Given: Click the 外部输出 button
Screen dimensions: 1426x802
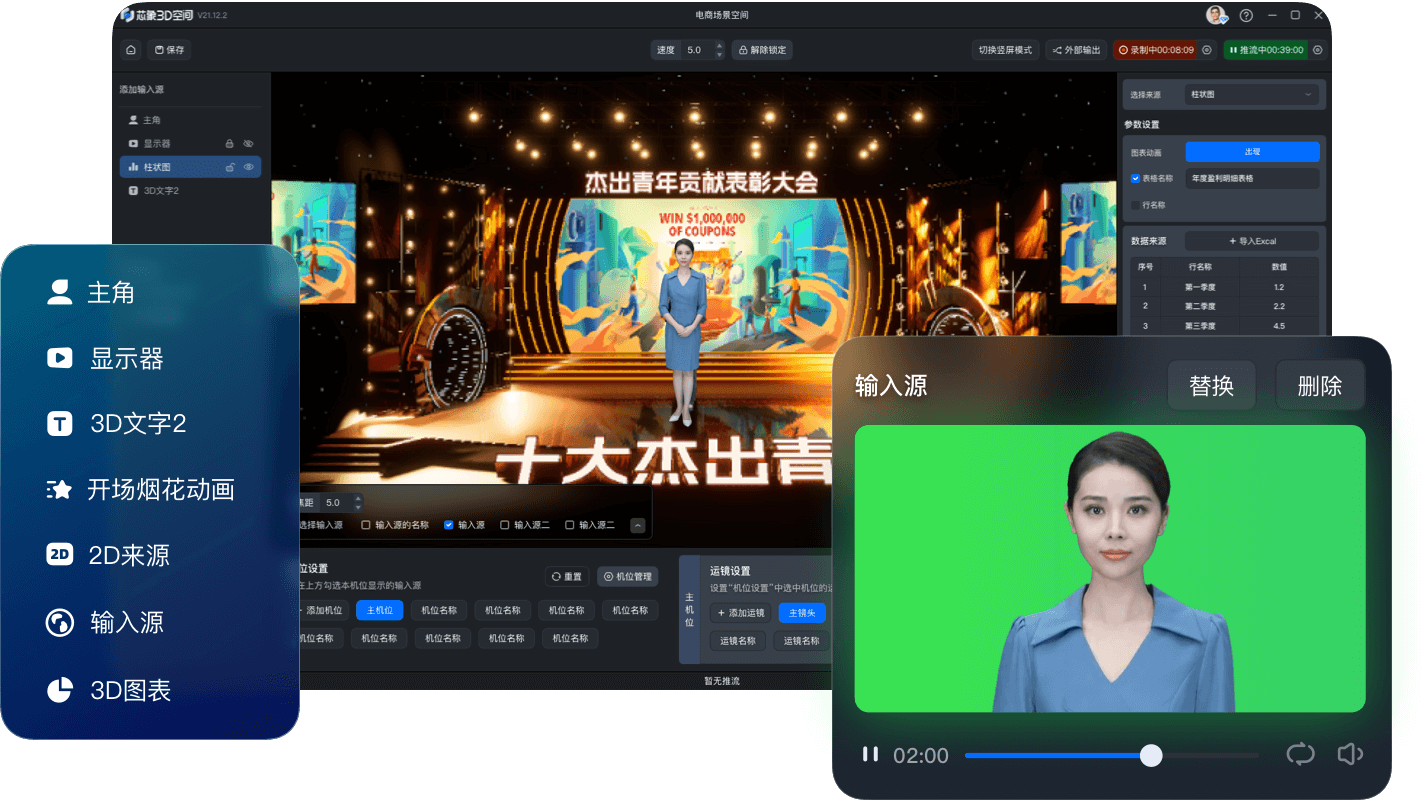Looking at the screenshot, I should 1076,50.
